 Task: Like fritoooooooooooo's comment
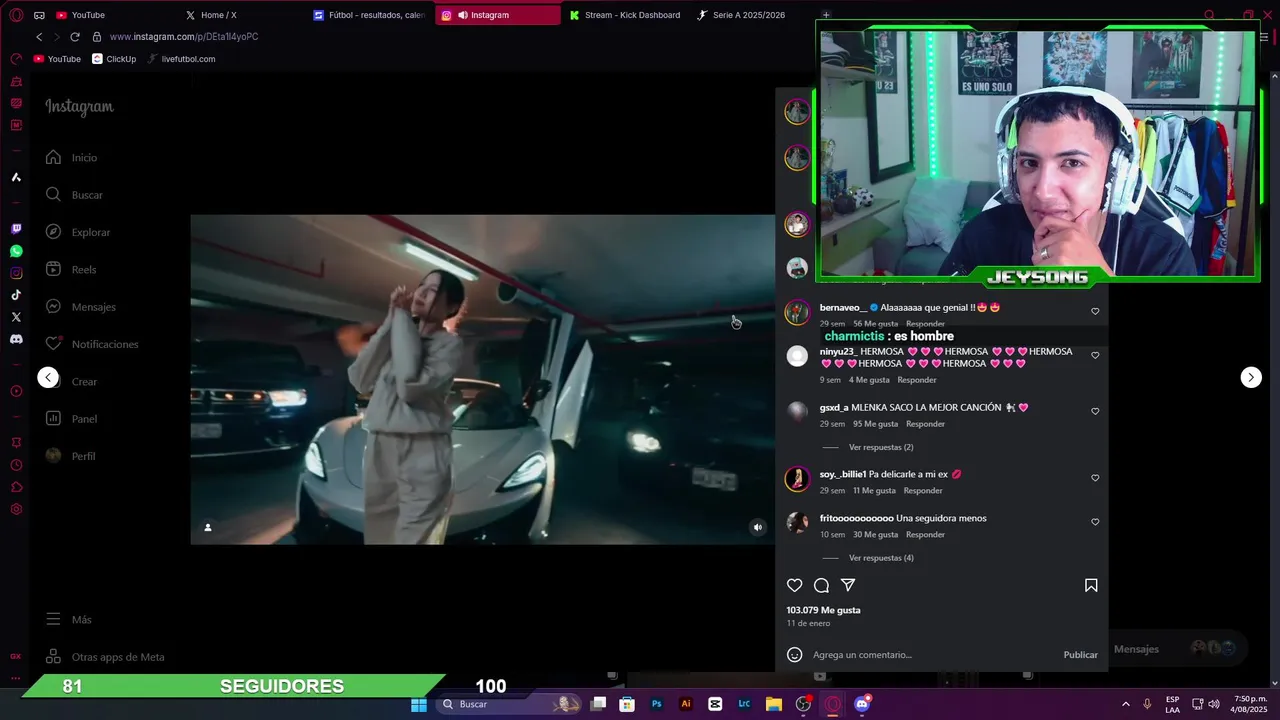pos(1095,522)
